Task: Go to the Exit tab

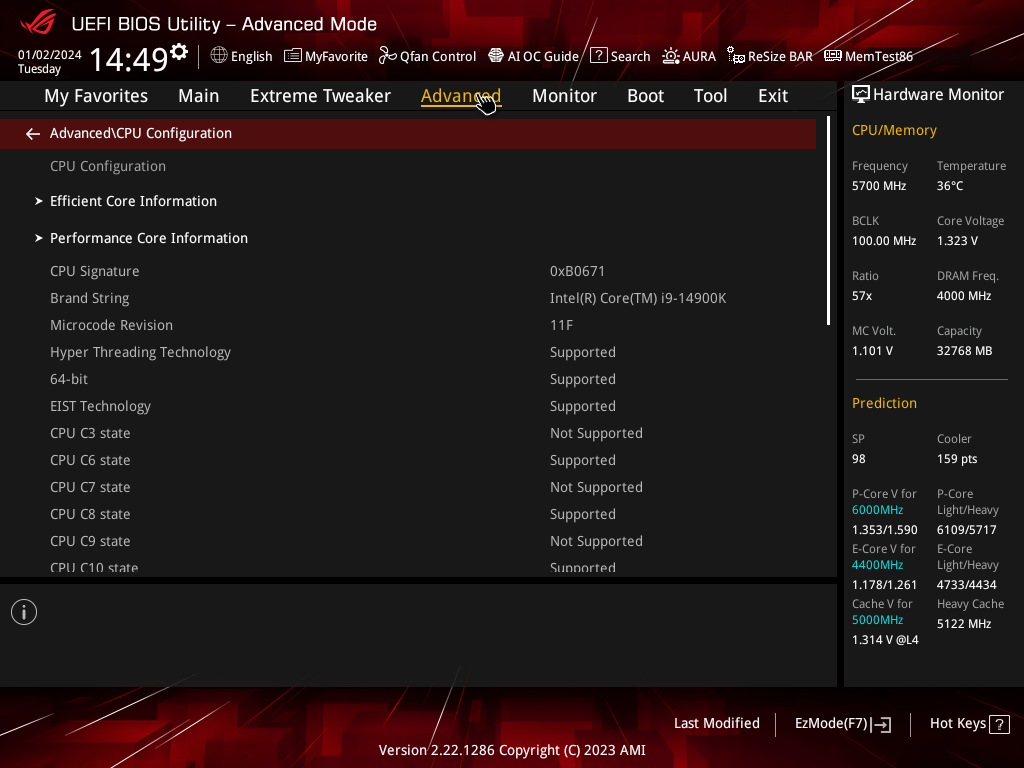Action: coord(773,96)
